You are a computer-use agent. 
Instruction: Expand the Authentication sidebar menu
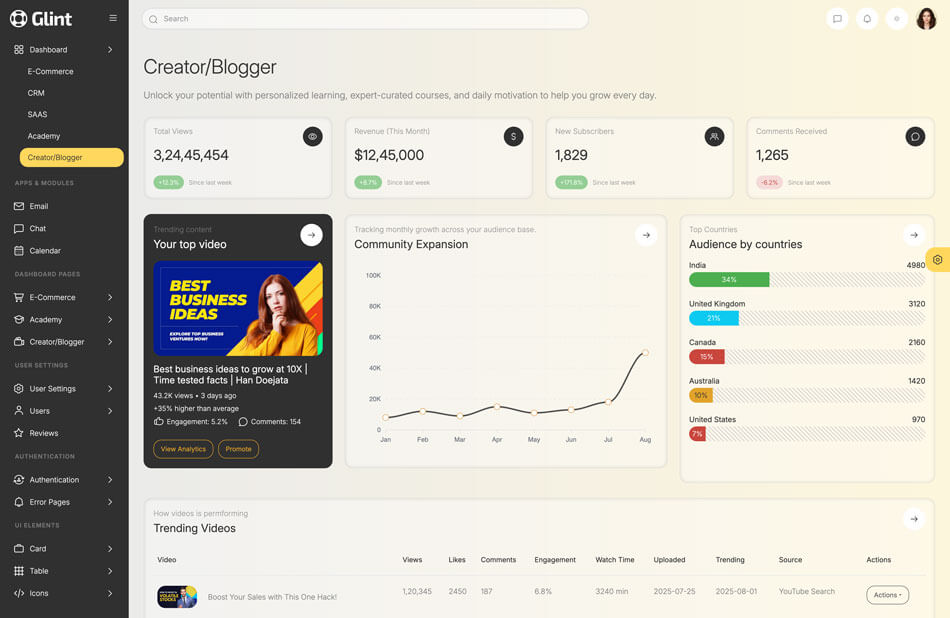point(64,480)
